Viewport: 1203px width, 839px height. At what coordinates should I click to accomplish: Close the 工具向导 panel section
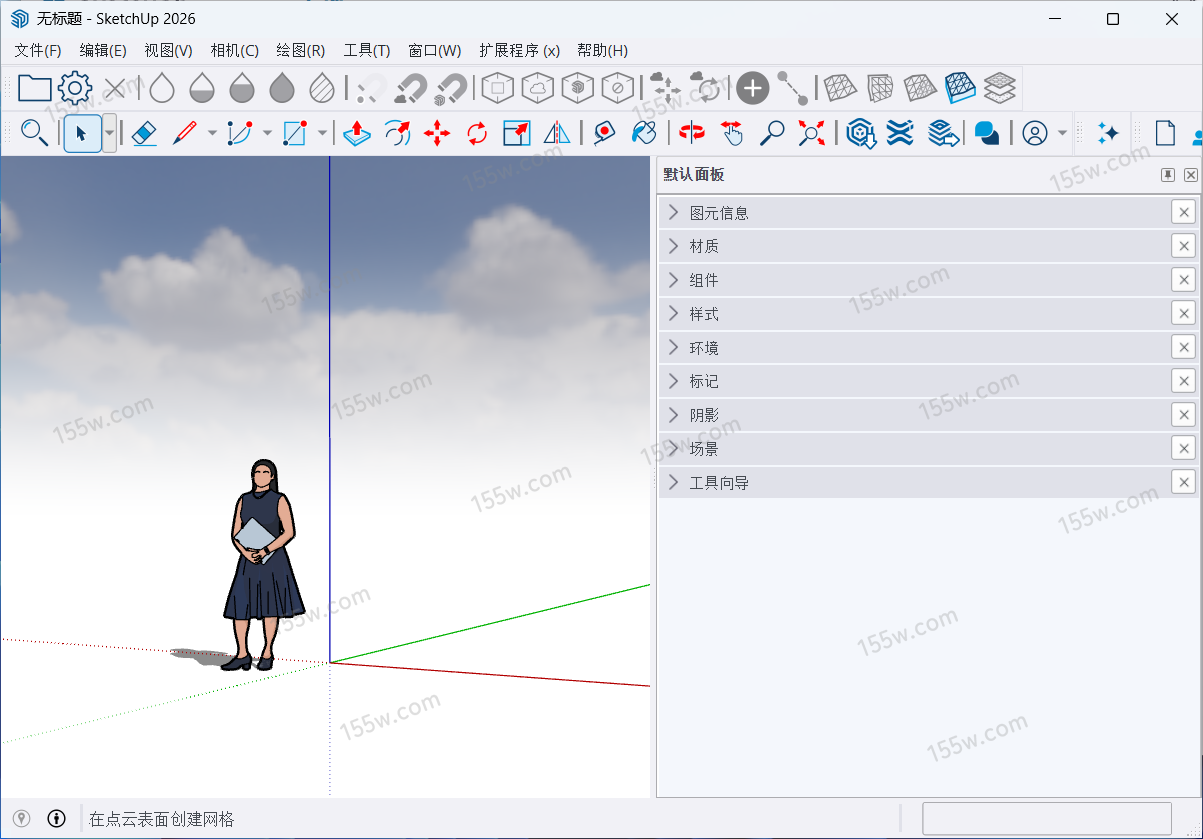[x=1183, y=483]
